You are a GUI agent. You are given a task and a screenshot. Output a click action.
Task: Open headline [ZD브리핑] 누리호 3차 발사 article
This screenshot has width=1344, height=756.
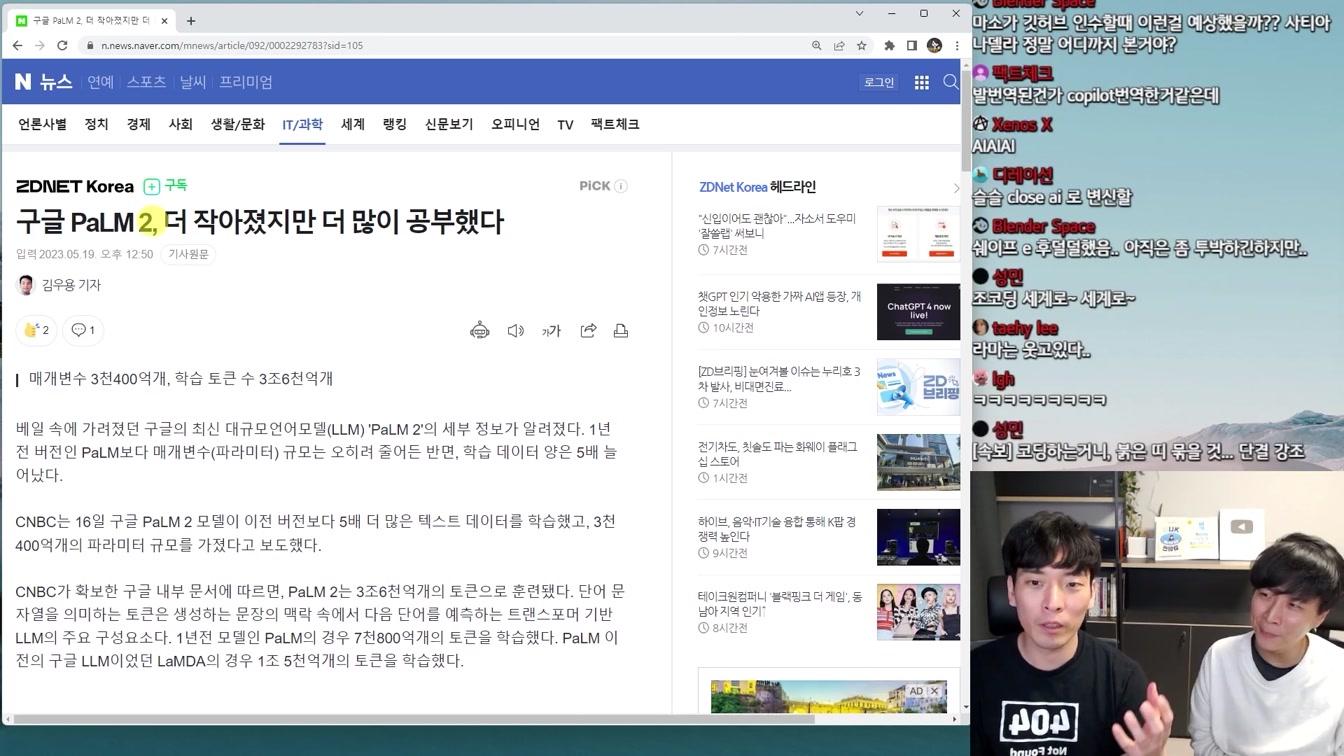(x=779, y=379)
